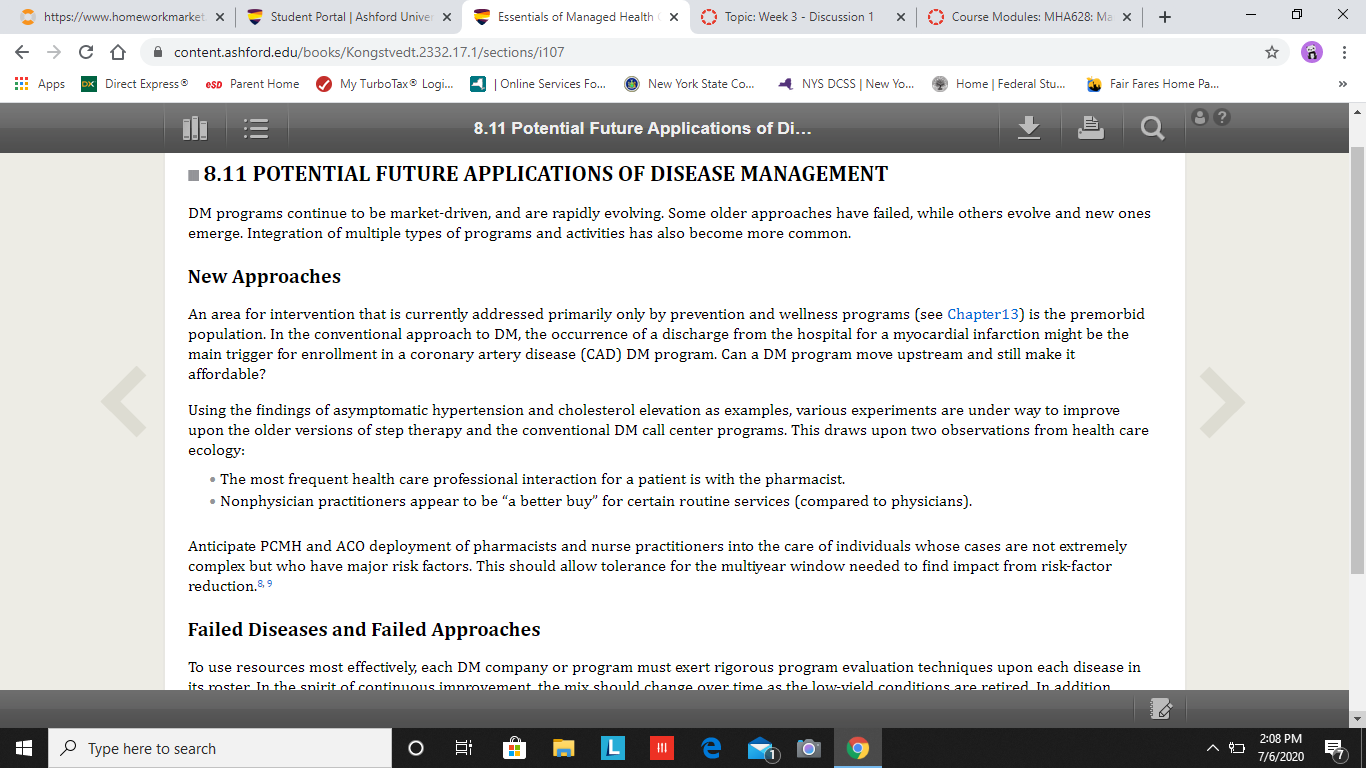Open File Explorer on taskbar
Image resolution: width=1366 pixels, height=768 pixels.
tap(564, 748)
